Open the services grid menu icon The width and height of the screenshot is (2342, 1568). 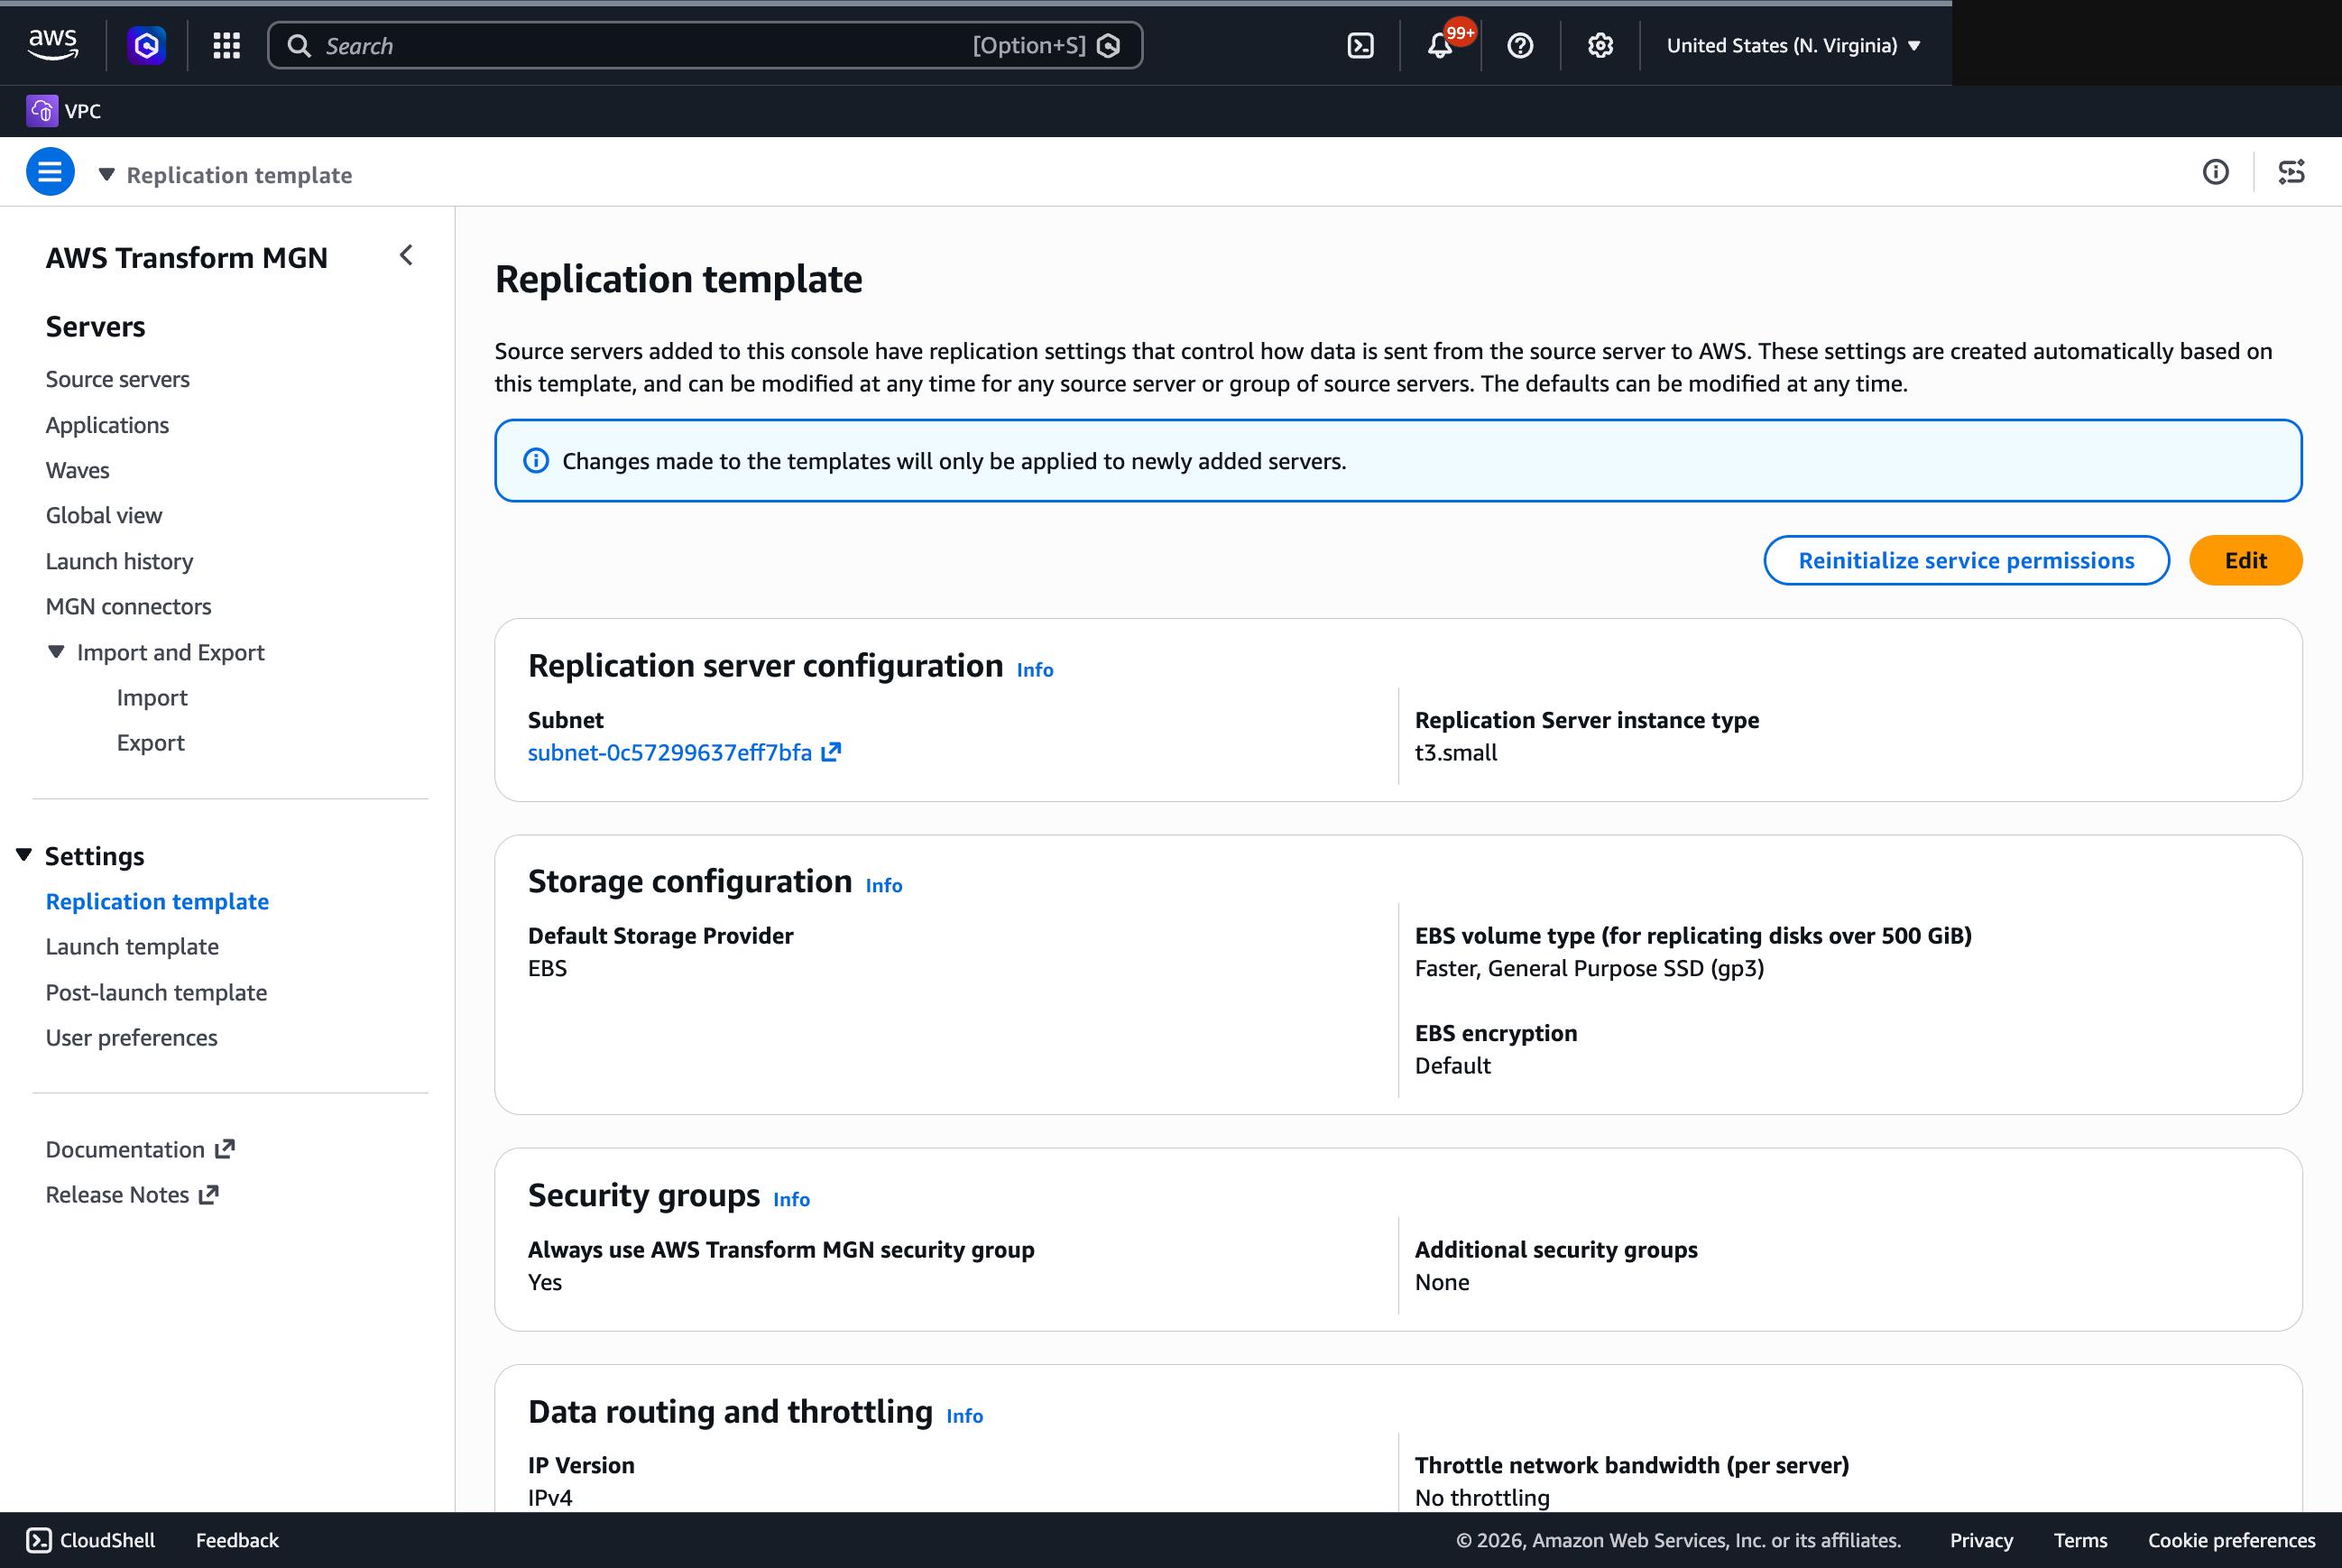coord(227,45)
